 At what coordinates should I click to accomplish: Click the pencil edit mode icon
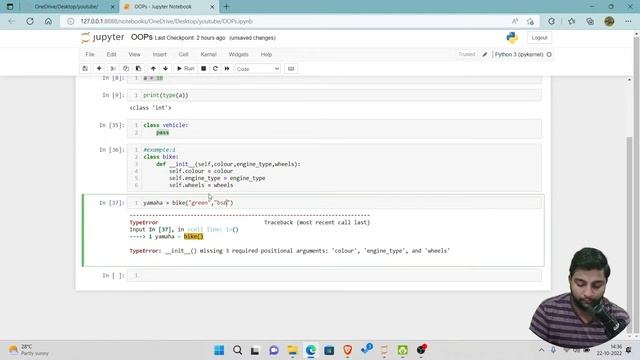[x=484, y=54]
